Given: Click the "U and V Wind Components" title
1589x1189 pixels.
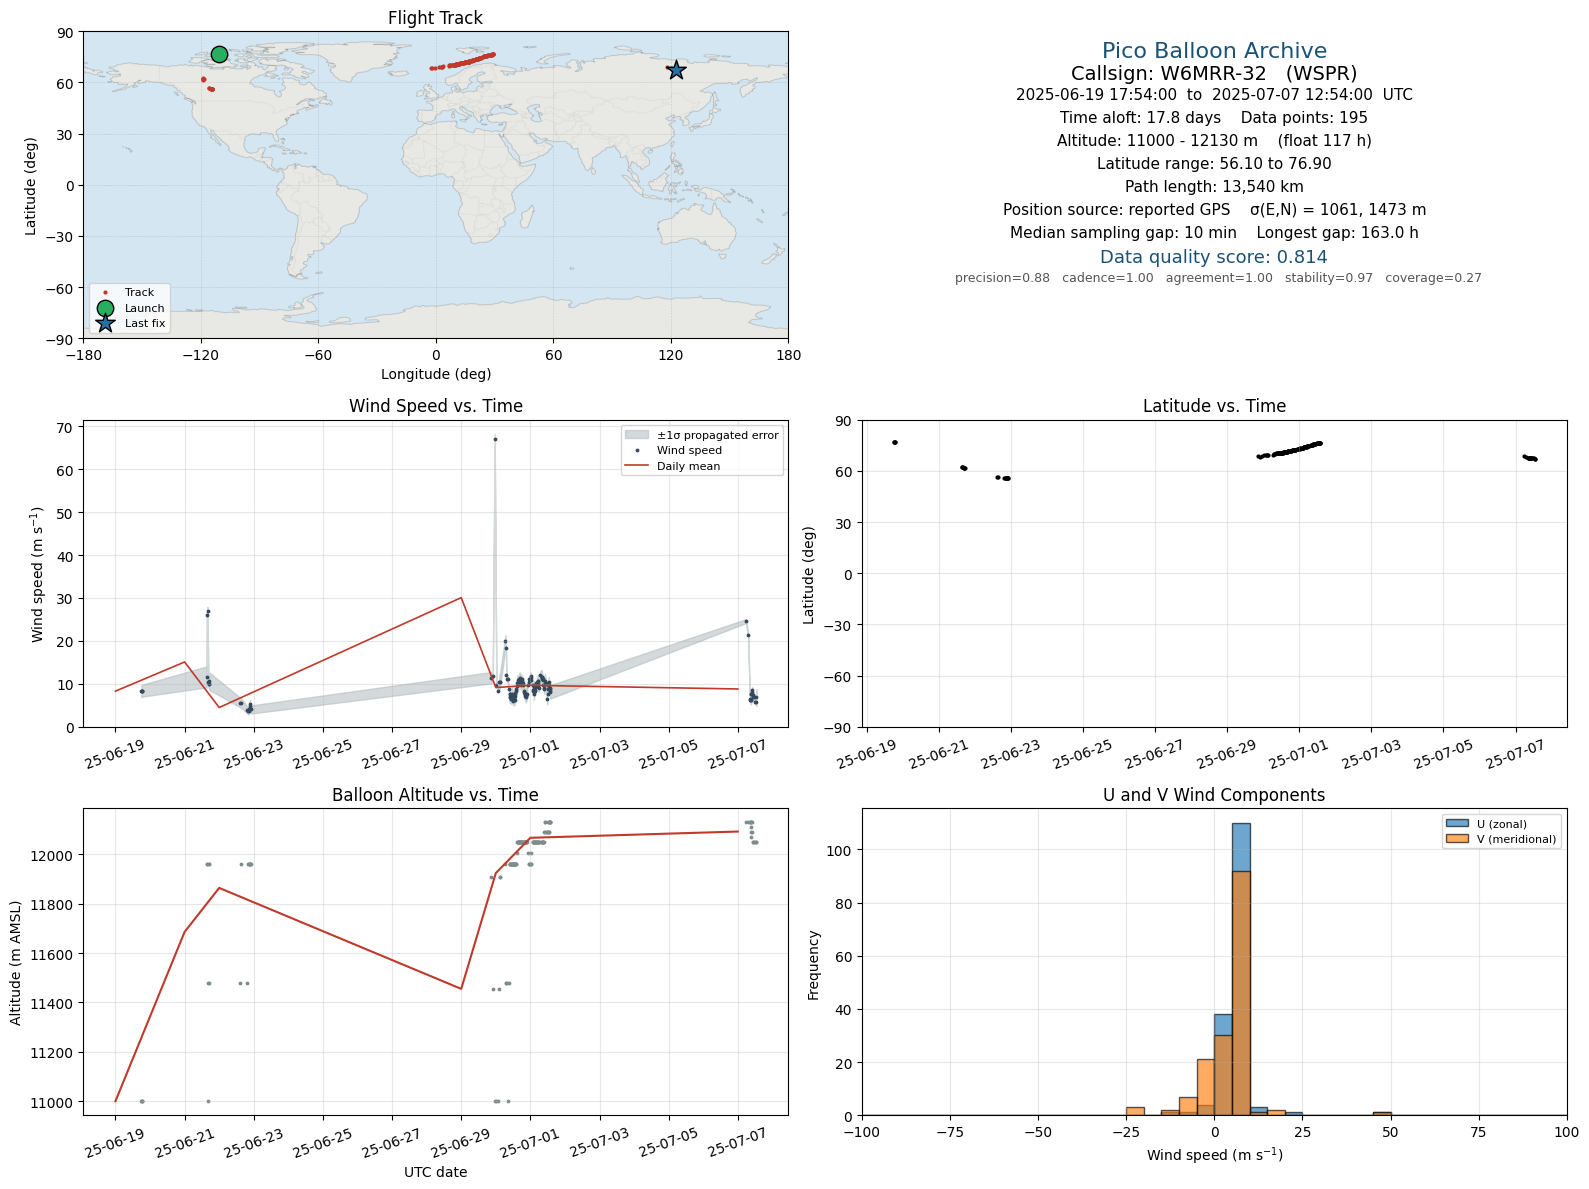Looking at the screenshot, I should click(x=1214, y=795).
